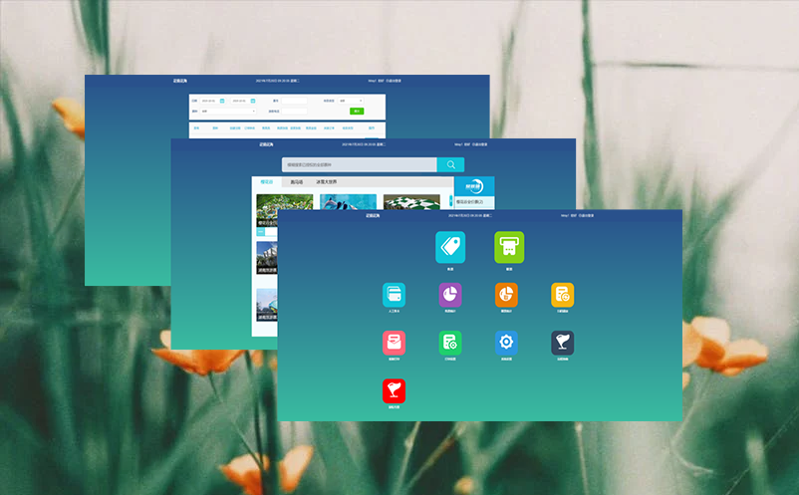Open the green ticket printer icon
This screenshot has width=799, height=495.
[509, 246]
